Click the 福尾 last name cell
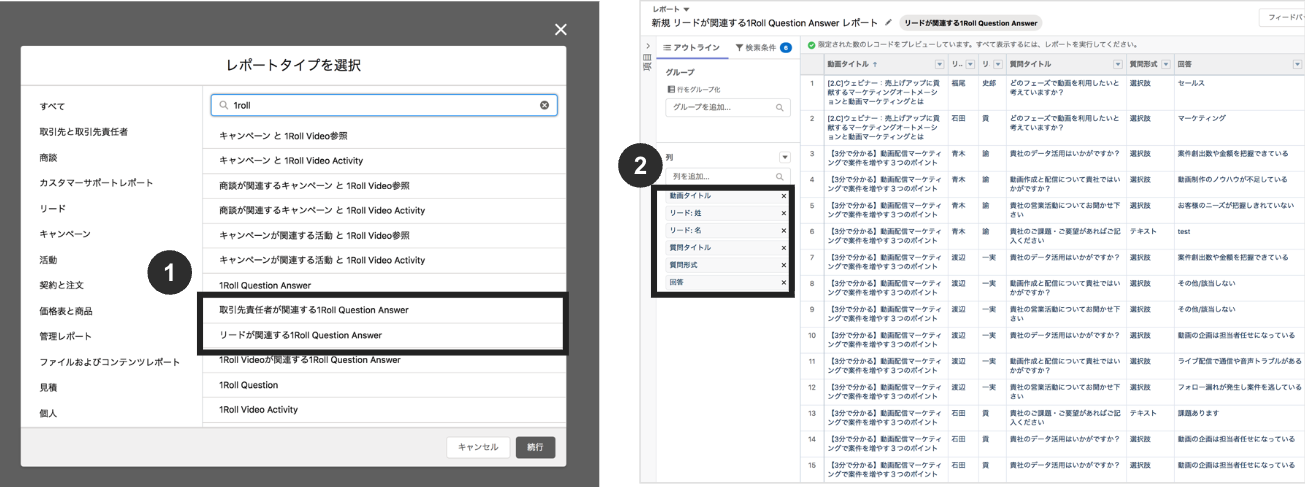 pos(958,82)
